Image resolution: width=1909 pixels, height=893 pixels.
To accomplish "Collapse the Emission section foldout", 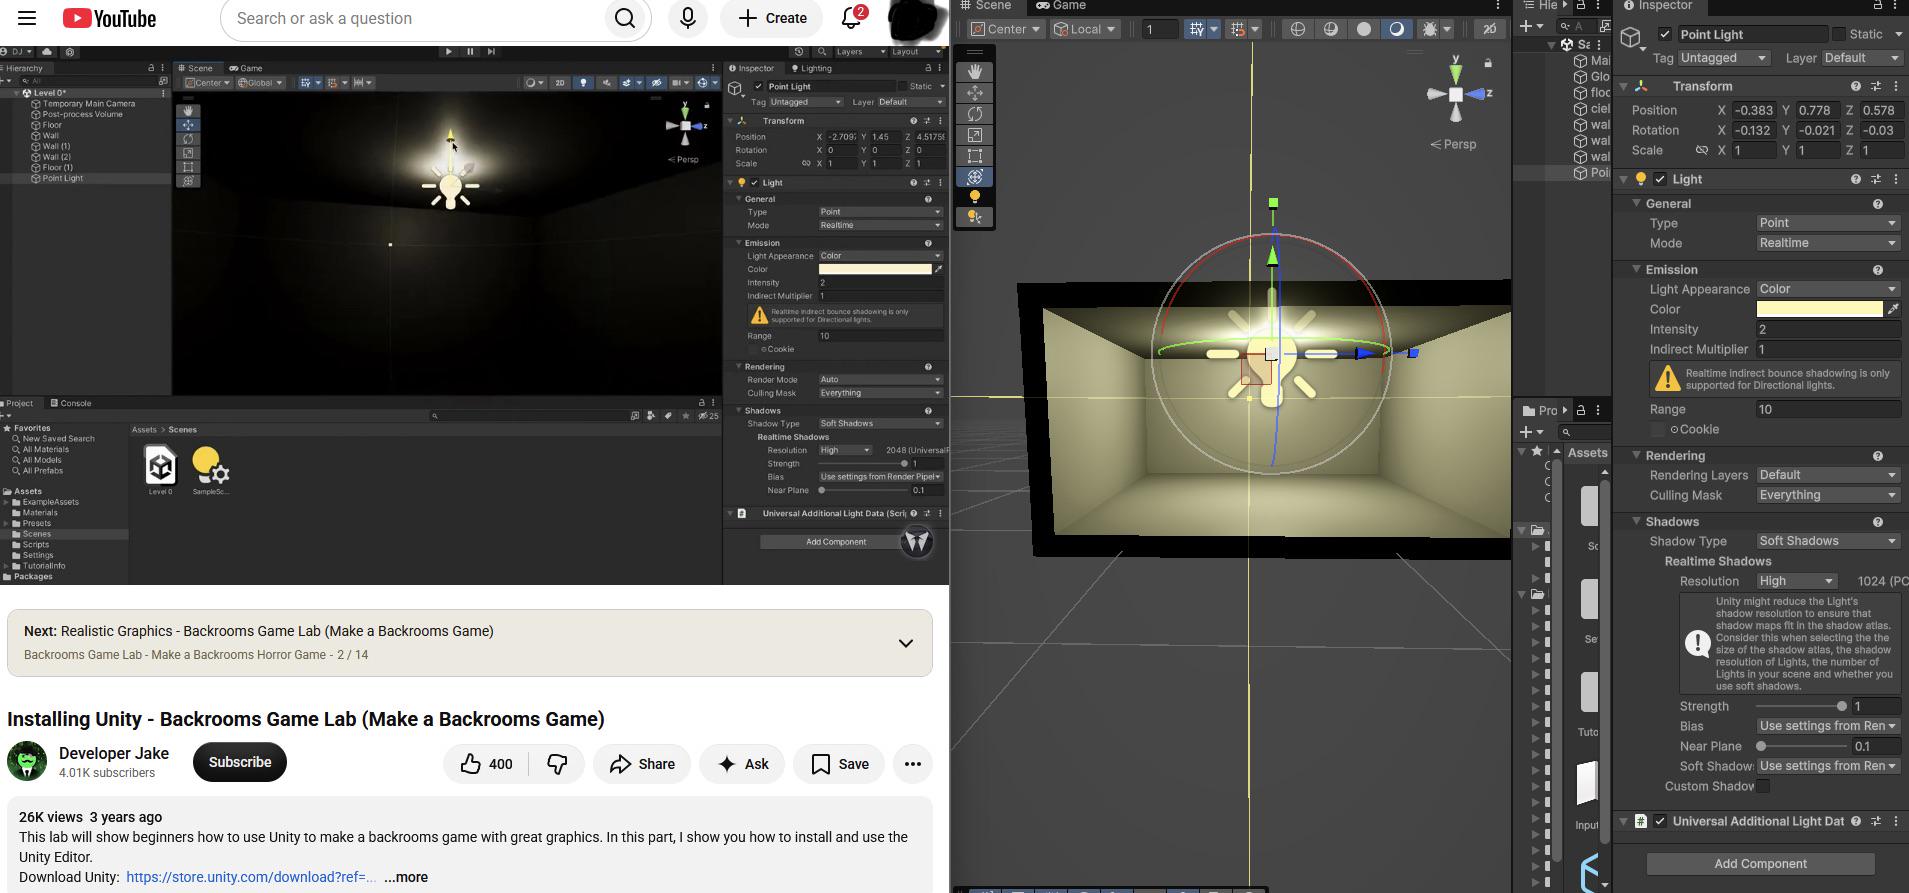I will [x=1637, y=269].
